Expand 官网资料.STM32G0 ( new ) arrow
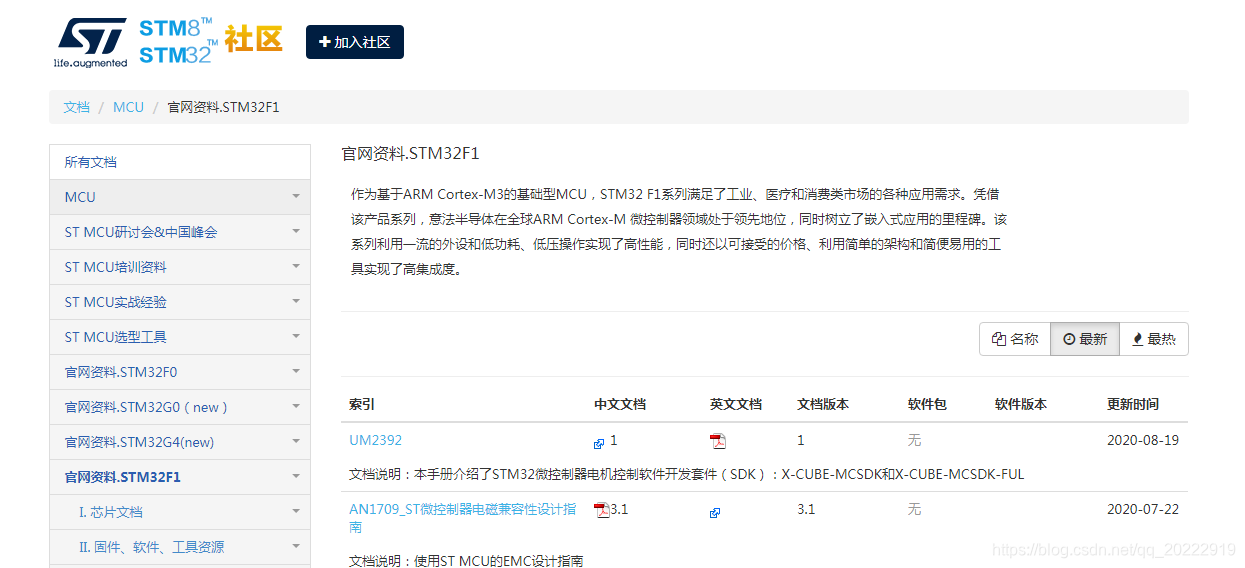This screenshot has width=1245, height=568. coord(296,406)
